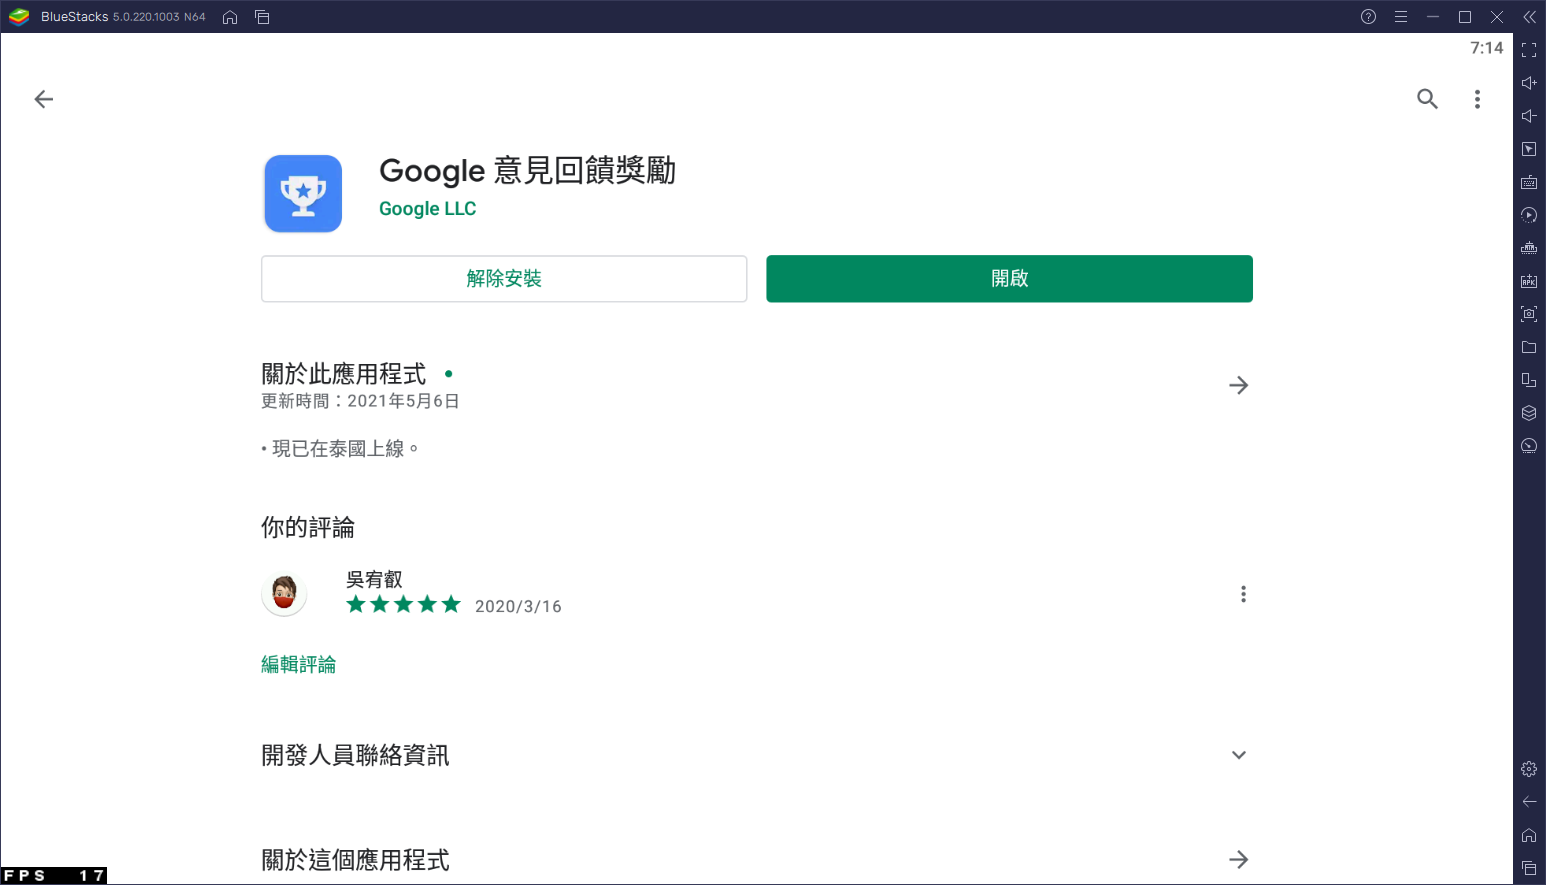Click the BlueStacks home icon in title bar
The height and width of the screenshot is (885, 1546).
pos(230,17)
